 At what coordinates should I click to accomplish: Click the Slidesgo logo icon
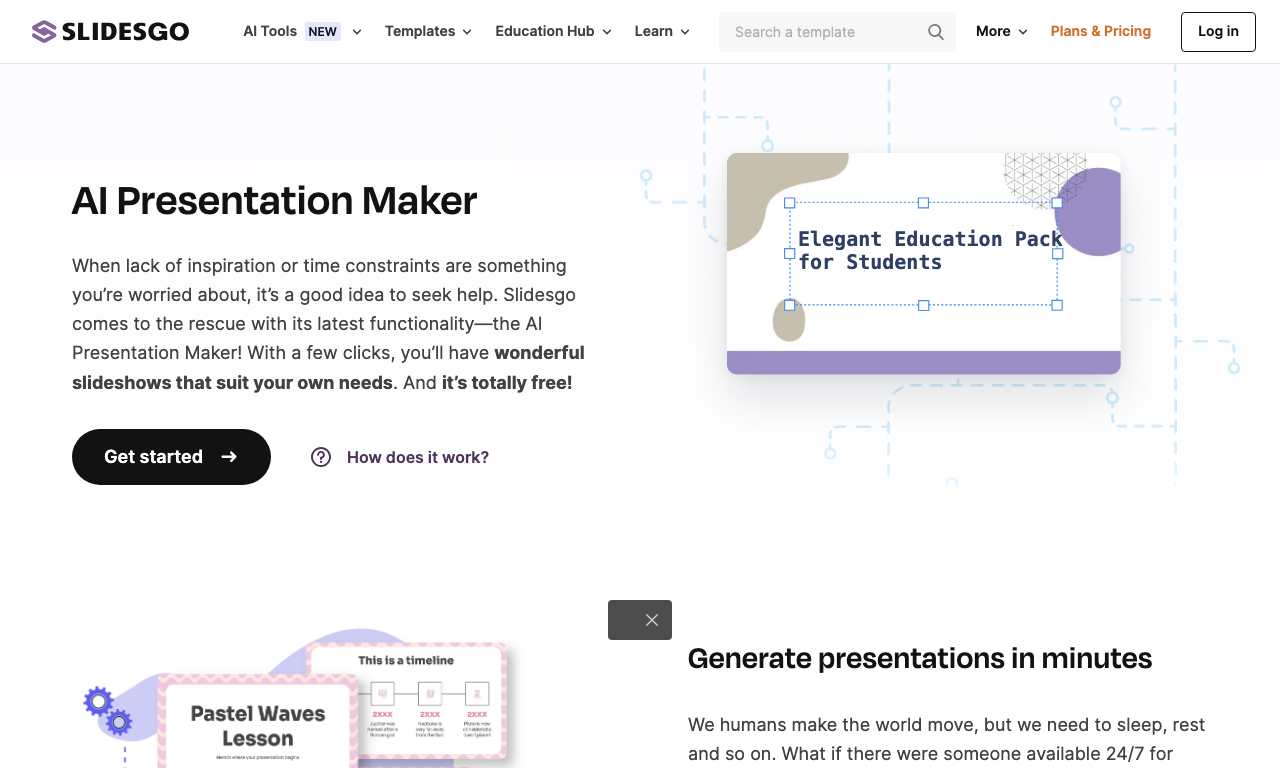pos(43,32)
